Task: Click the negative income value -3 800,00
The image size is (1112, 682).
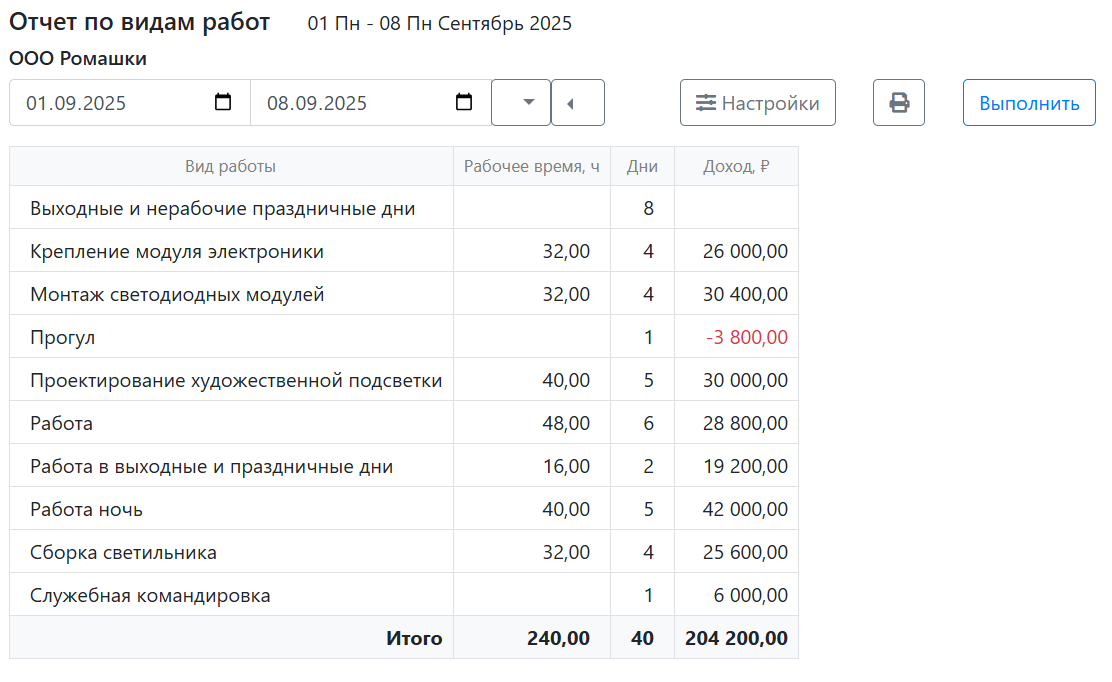Action: (746, 338)
